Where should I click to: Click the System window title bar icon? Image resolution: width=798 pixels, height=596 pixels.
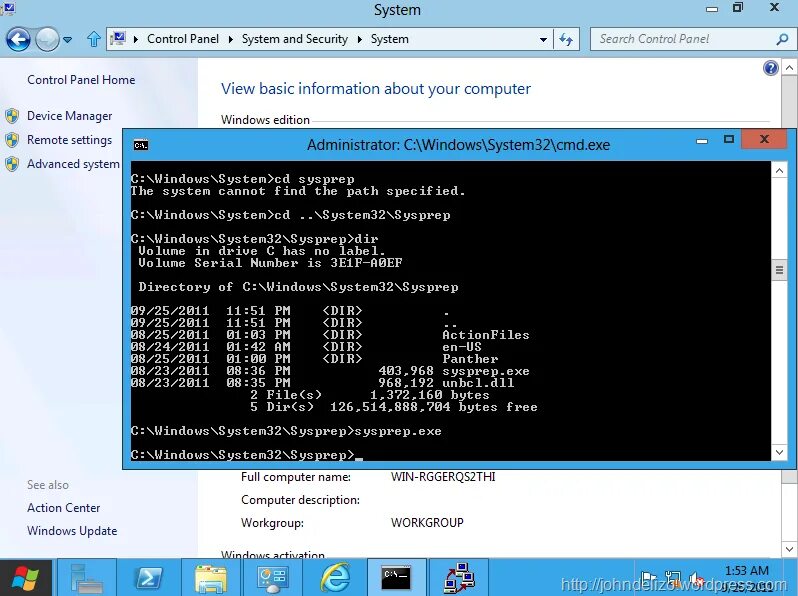point(9,8)
